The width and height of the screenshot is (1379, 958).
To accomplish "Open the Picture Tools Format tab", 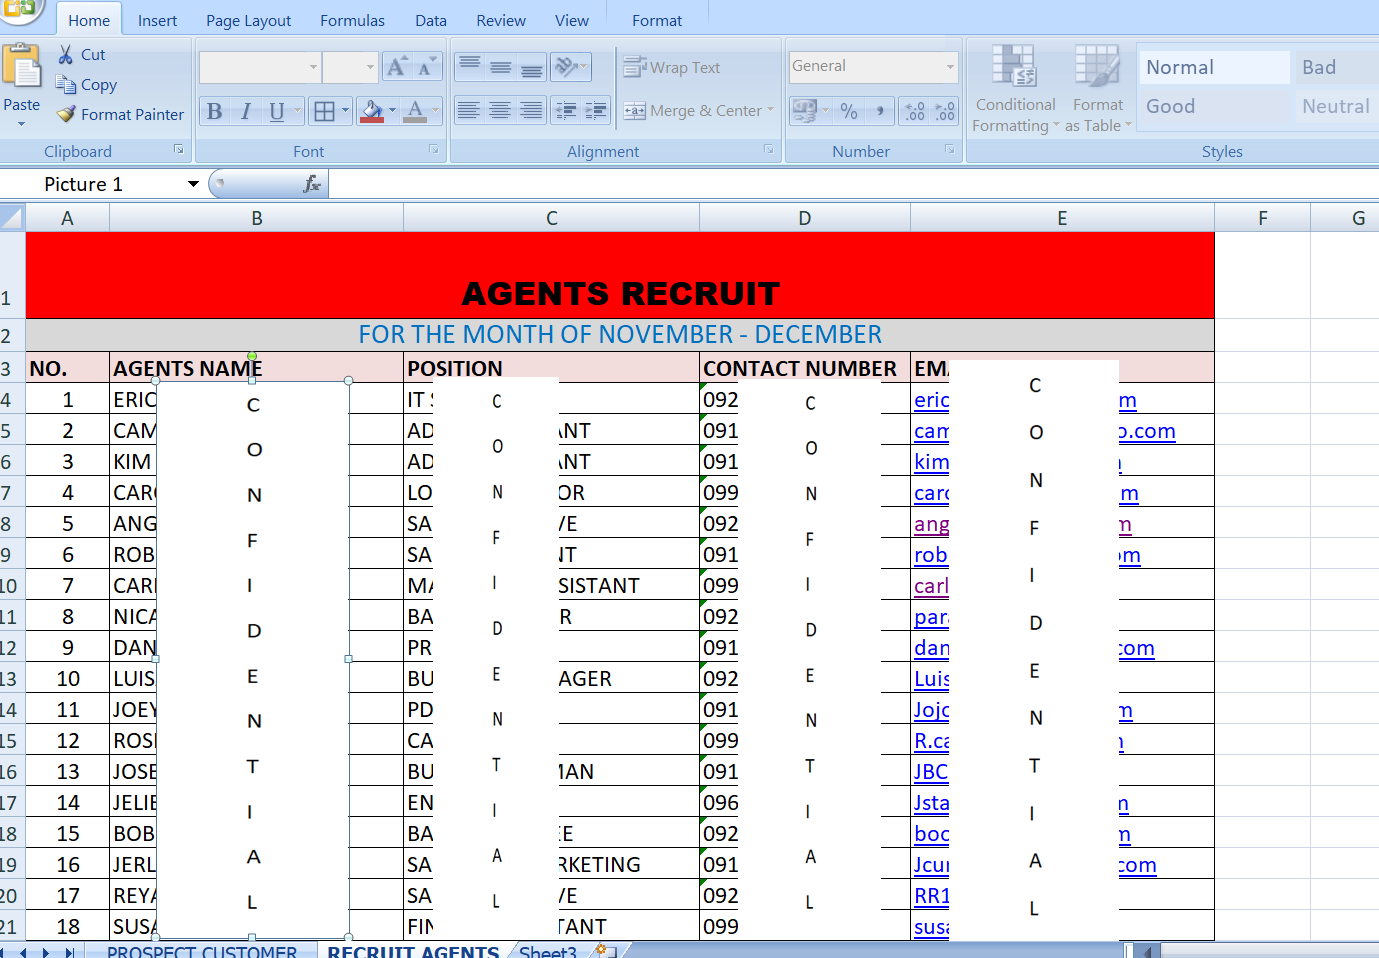I will point(657,20).
